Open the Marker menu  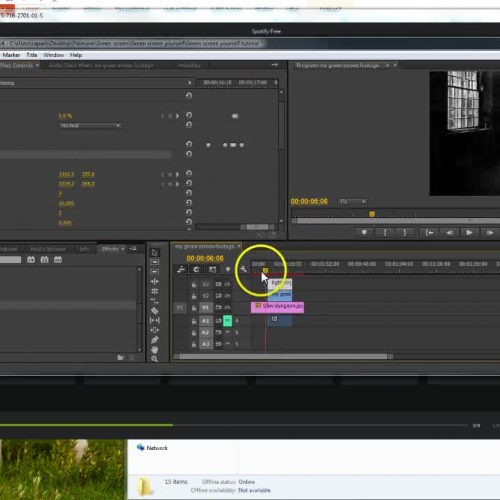coord(11,55)
